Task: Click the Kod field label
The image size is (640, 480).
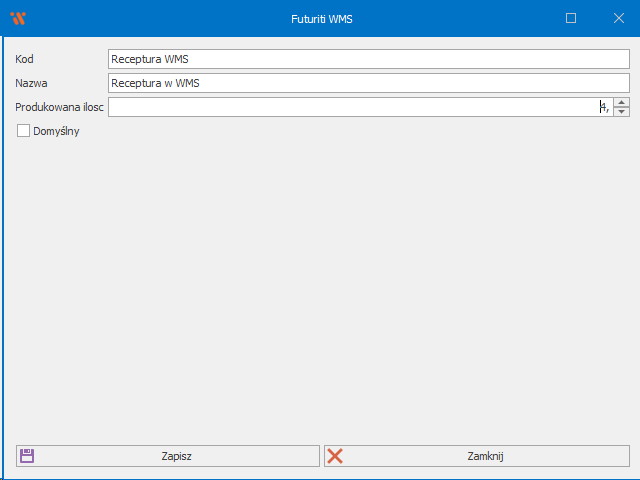Action: [x=25, y=59]
